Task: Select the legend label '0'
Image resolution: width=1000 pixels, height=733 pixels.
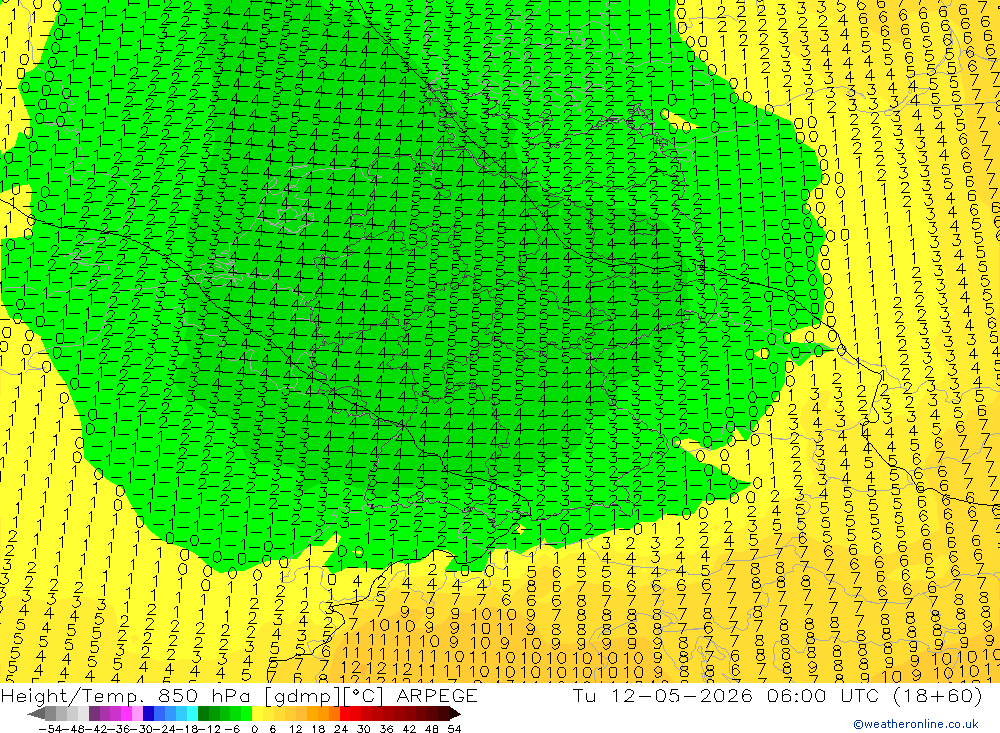Action: (254, 729)
